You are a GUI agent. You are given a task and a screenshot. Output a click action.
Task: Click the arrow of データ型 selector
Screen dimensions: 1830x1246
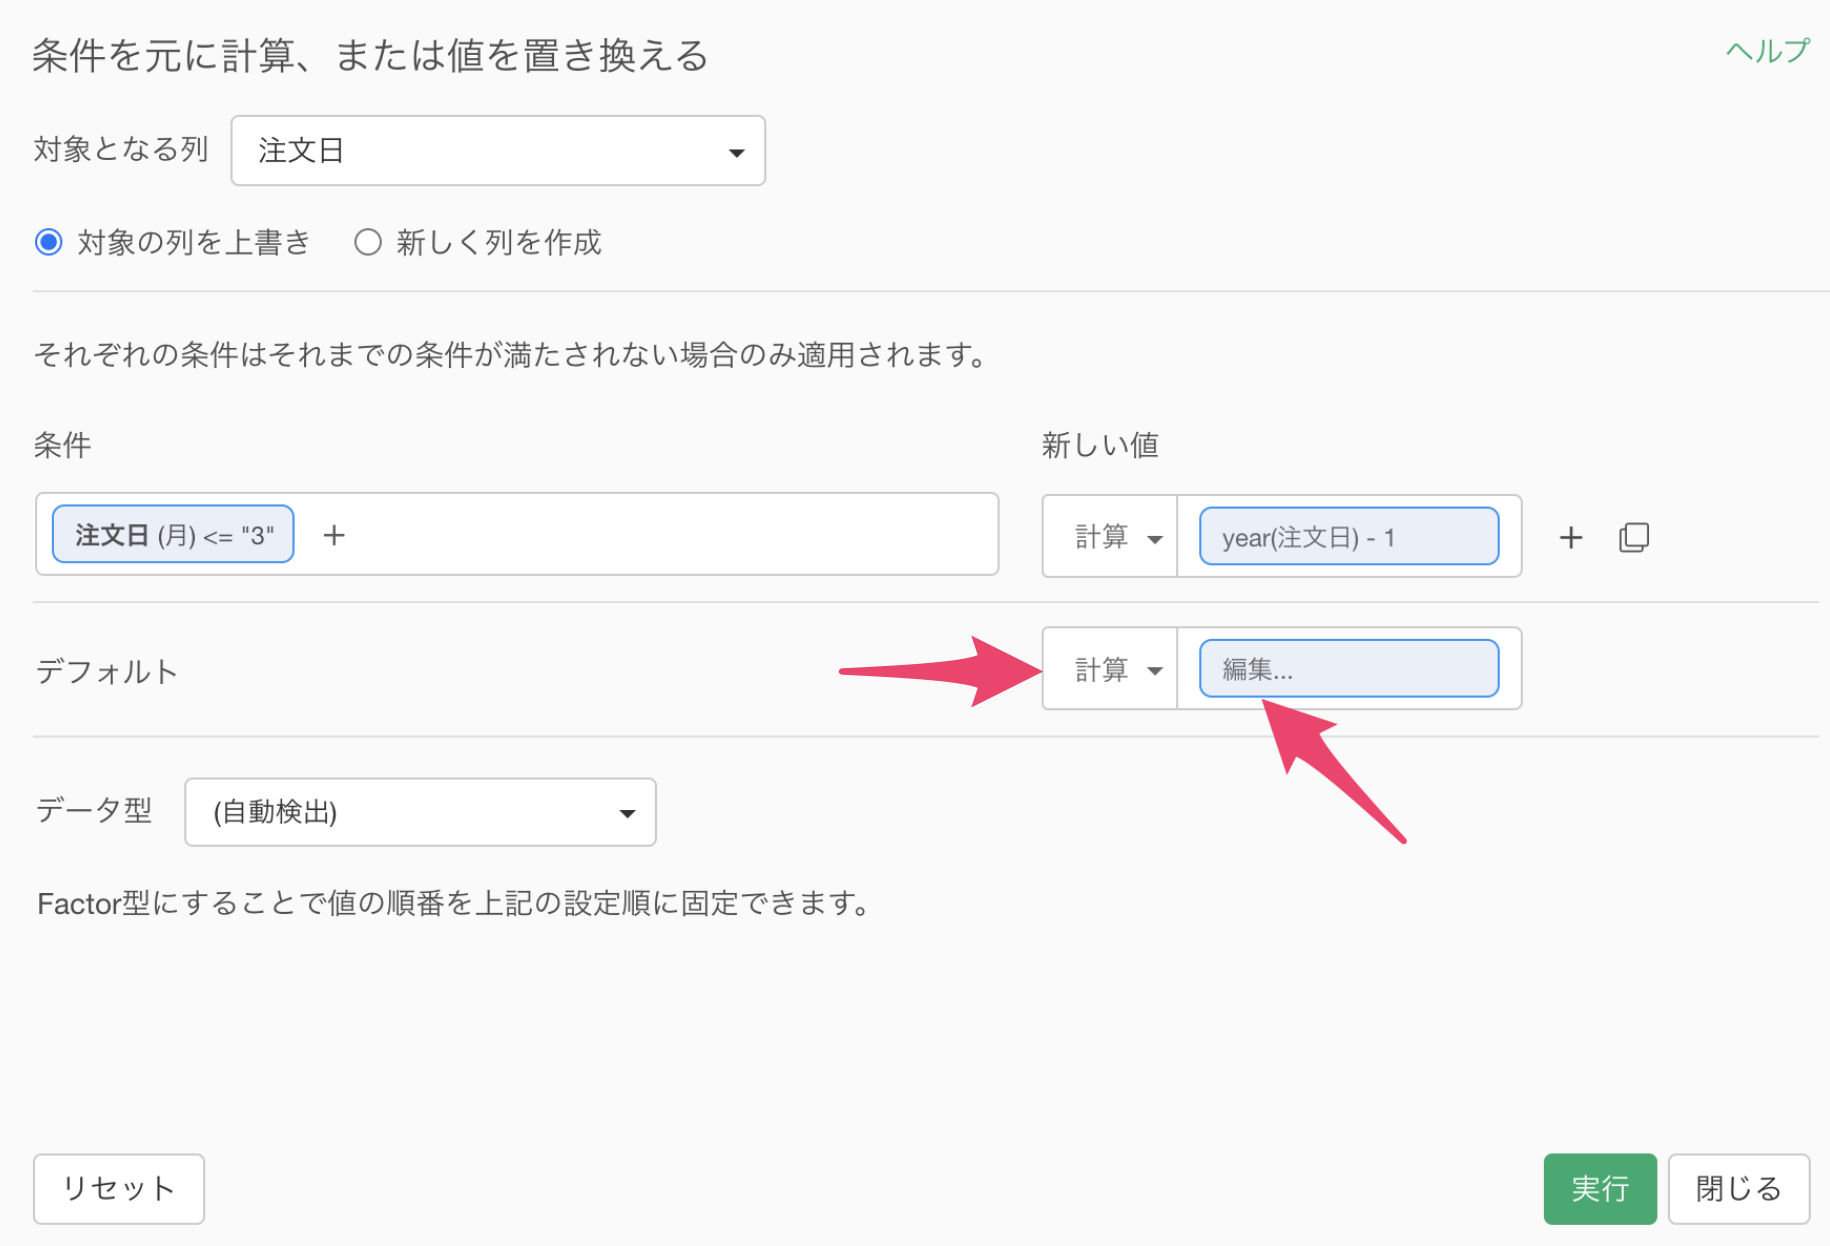click(627, 814)
